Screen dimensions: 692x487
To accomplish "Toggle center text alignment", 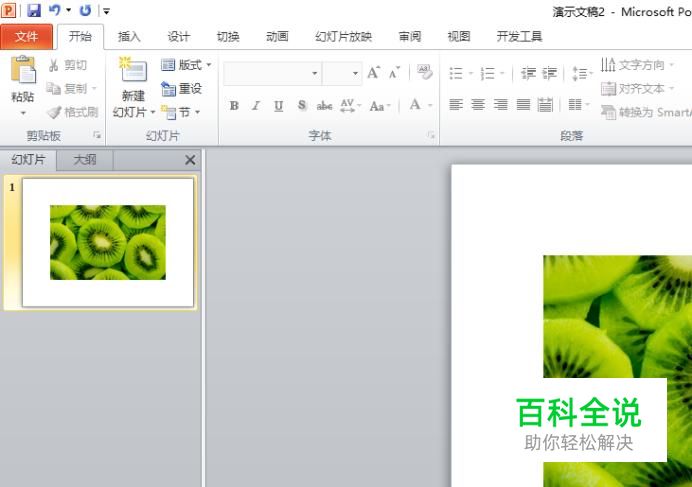I will pyautogui.click(x=478, y=105).
